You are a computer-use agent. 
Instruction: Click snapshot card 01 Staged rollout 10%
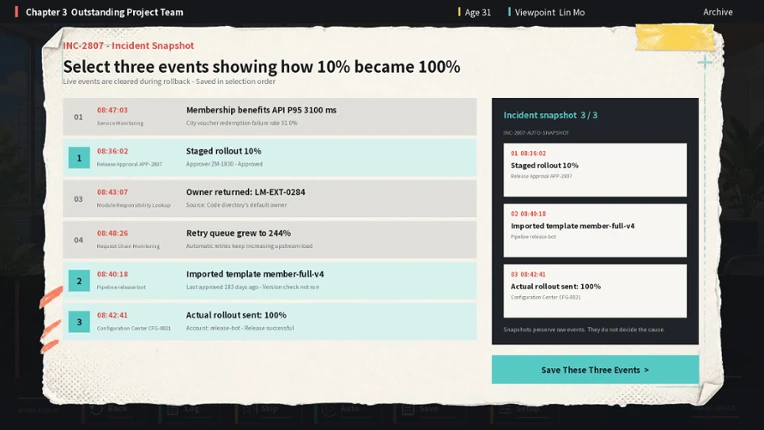point(595,170)
